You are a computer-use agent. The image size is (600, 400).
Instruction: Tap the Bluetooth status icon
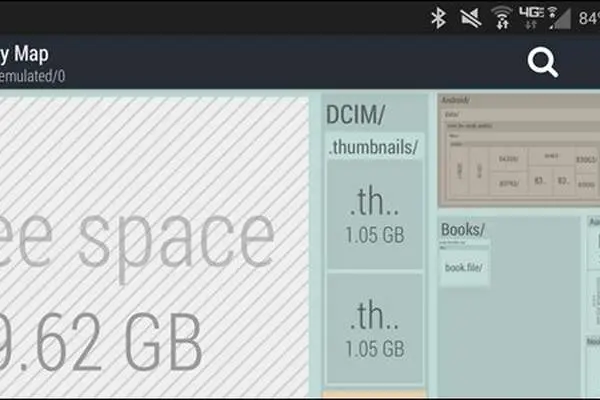click(x=439, y=17)
